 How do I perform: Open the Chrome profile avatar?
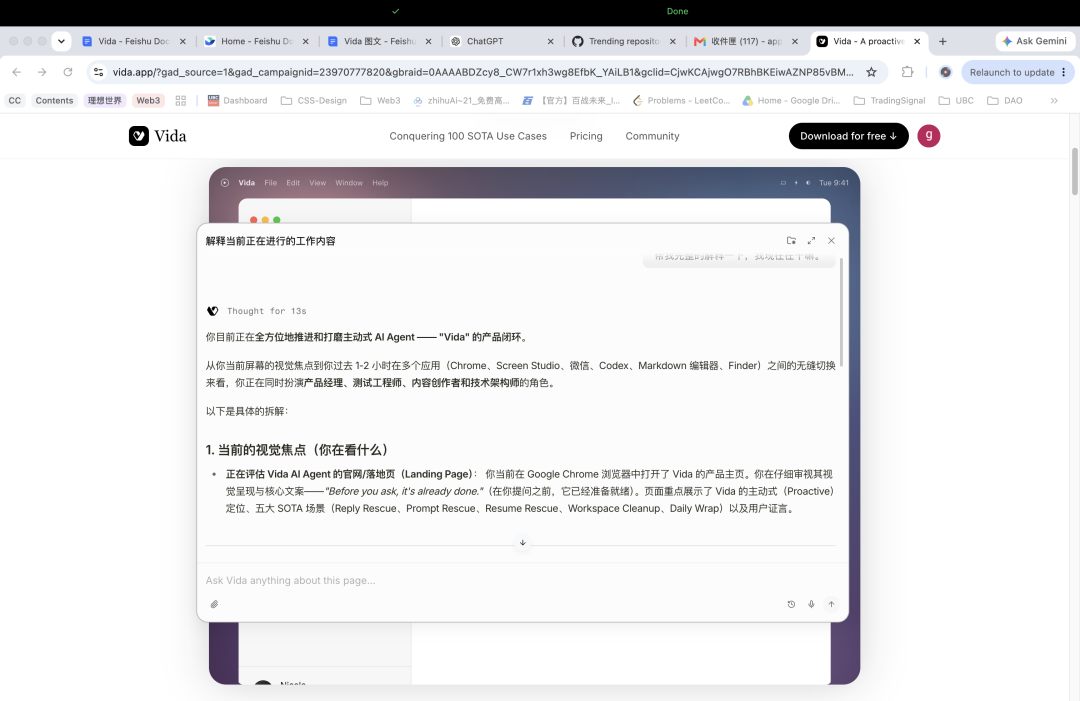946,72
